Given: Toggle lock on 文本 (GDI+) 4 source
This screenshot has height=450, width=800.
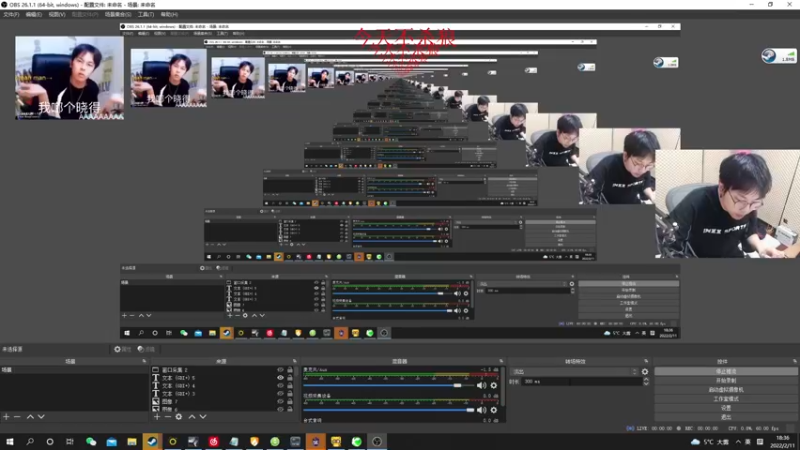Looking at the screenshot, I should pos(290,386).
